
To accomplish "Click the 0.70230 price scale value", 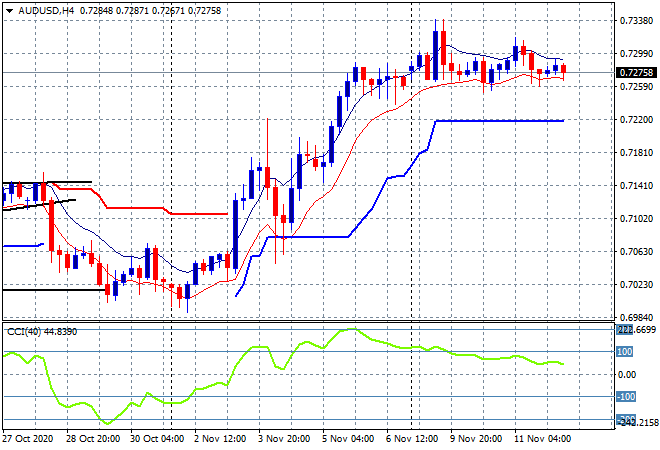I will tap(636, 285).
